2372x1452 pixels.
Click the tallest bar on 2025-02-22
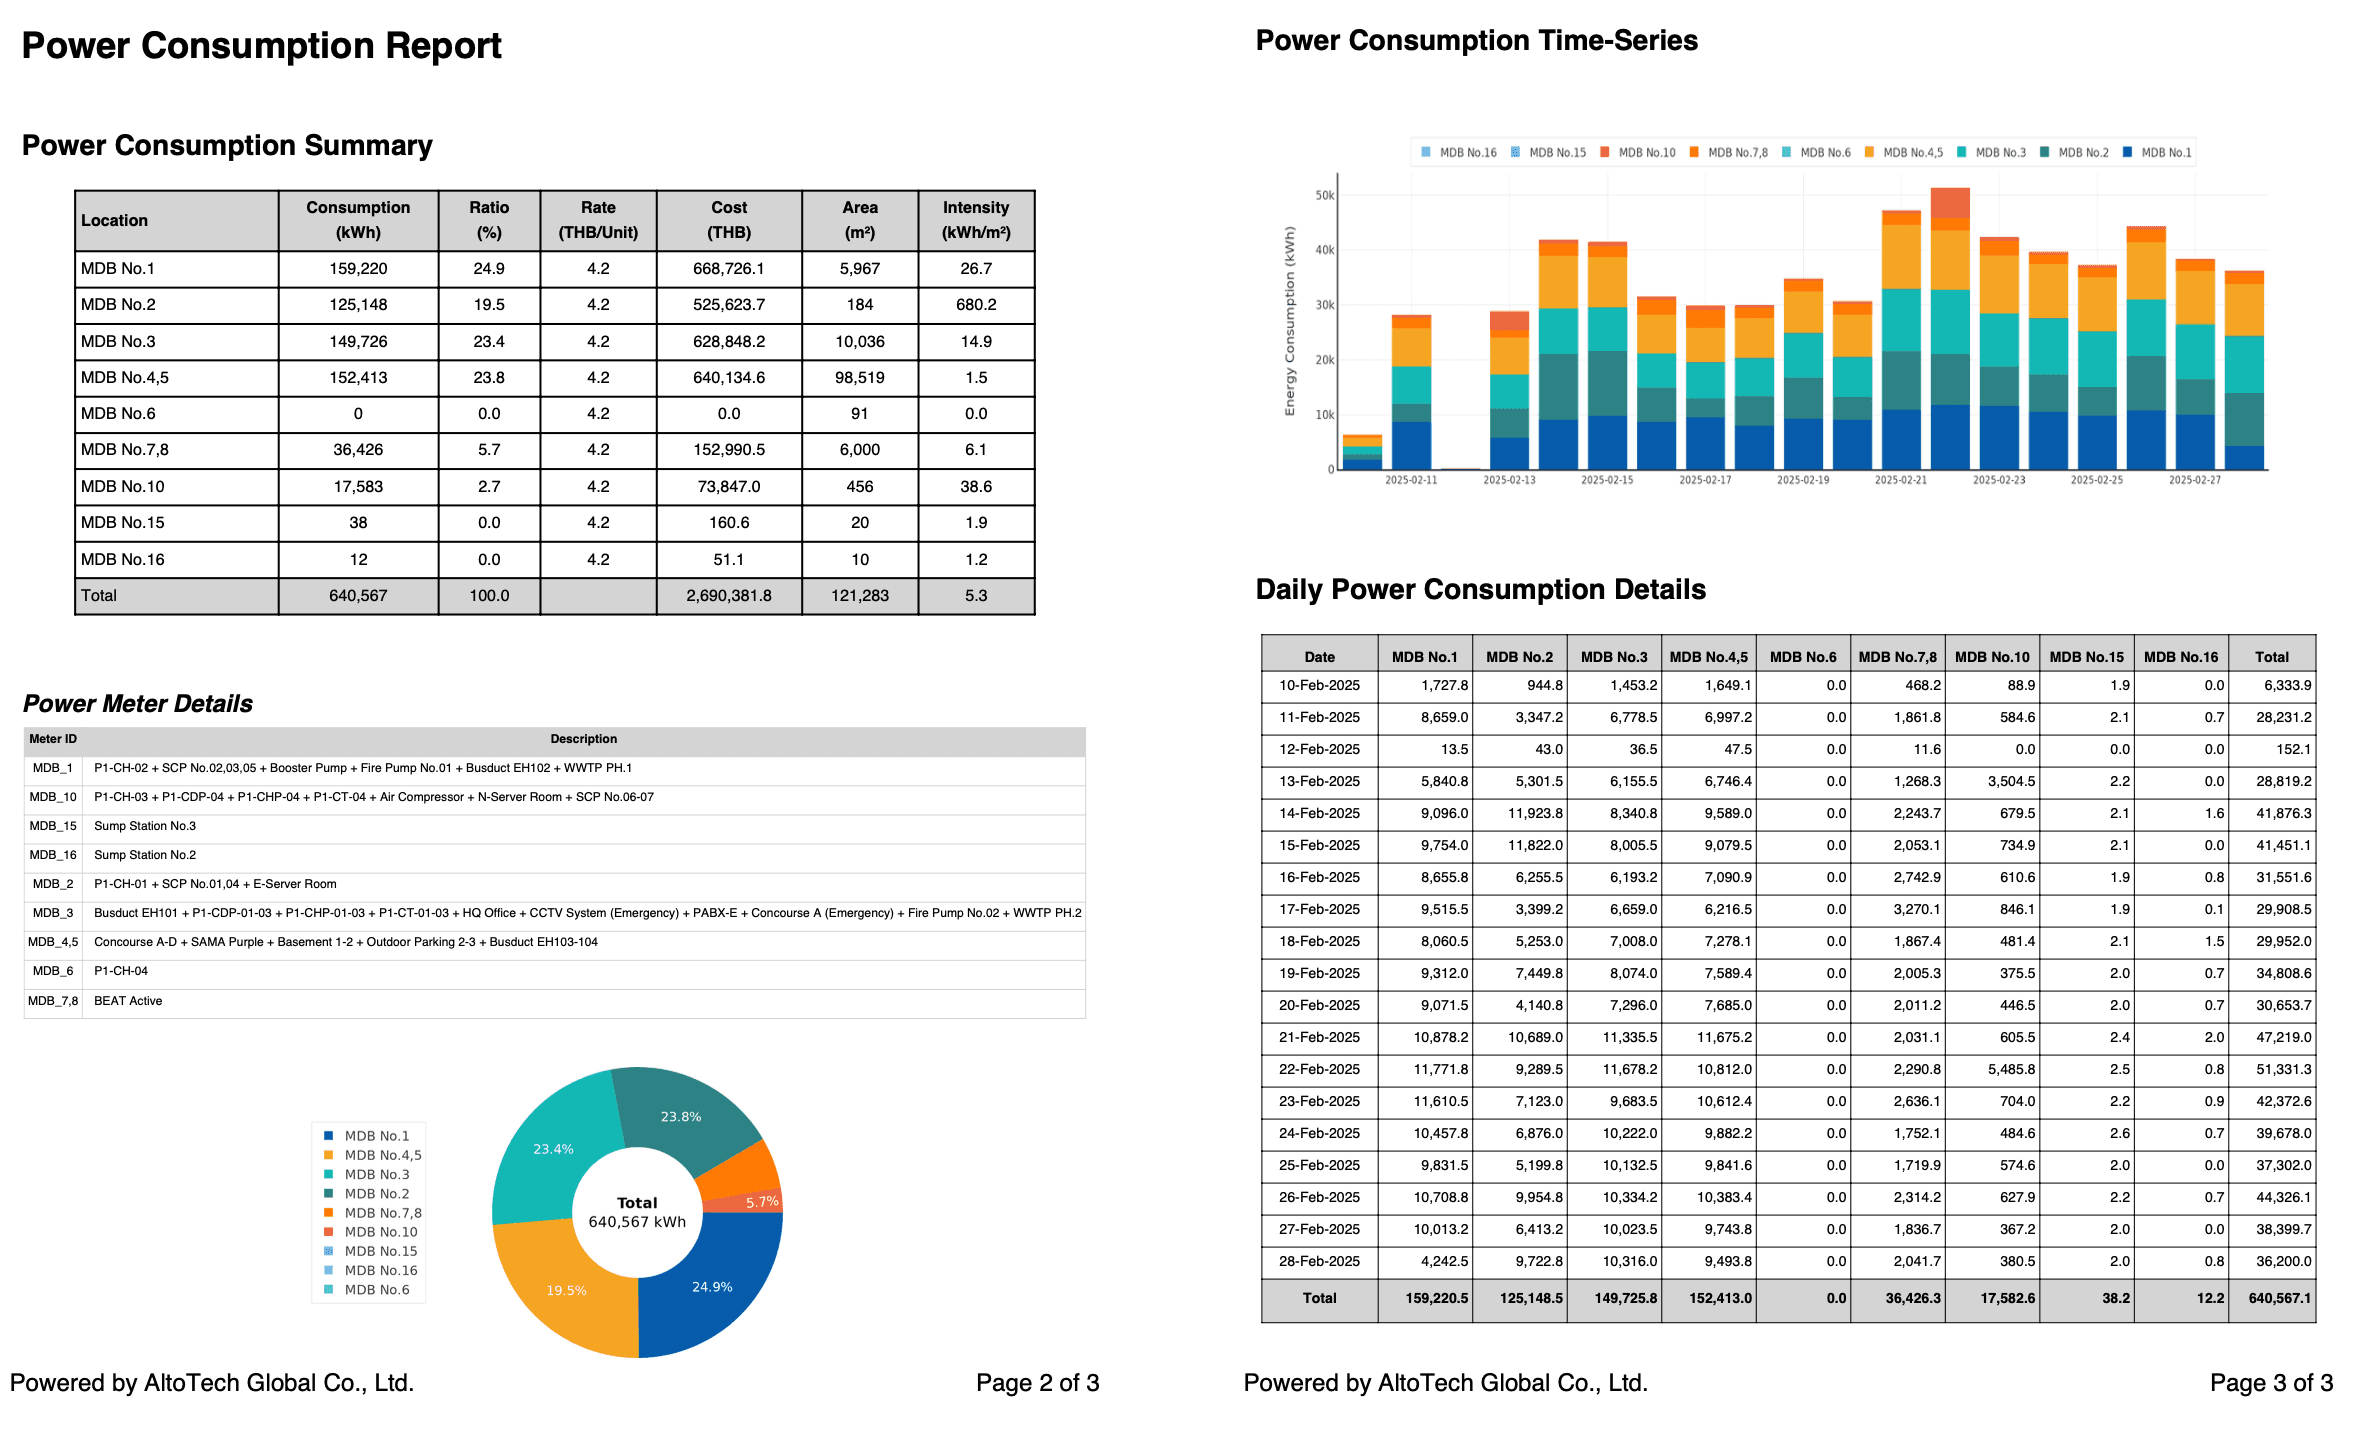pyautogui.click(x=1950, y=330)
